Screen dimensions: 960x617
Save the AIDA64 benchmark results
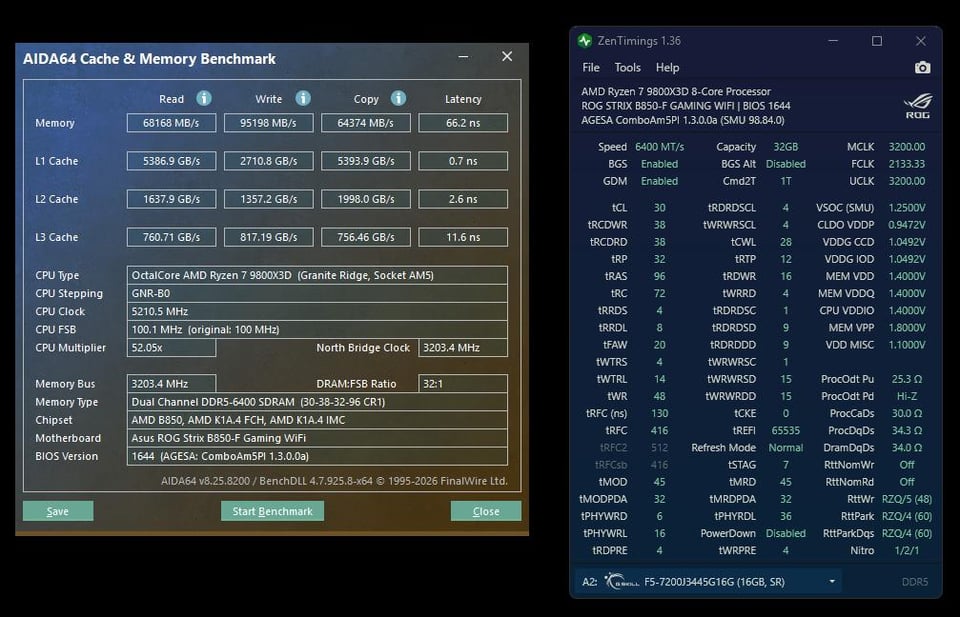coord(58,511)
